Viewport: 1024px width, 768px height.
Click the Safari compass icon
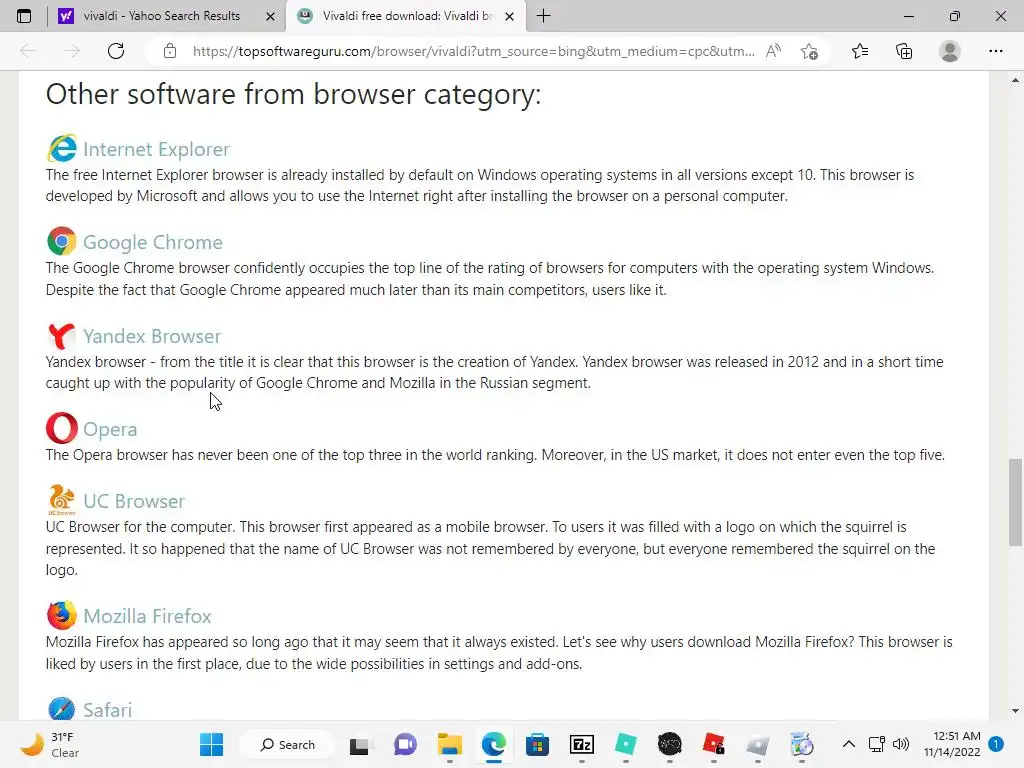61,708
